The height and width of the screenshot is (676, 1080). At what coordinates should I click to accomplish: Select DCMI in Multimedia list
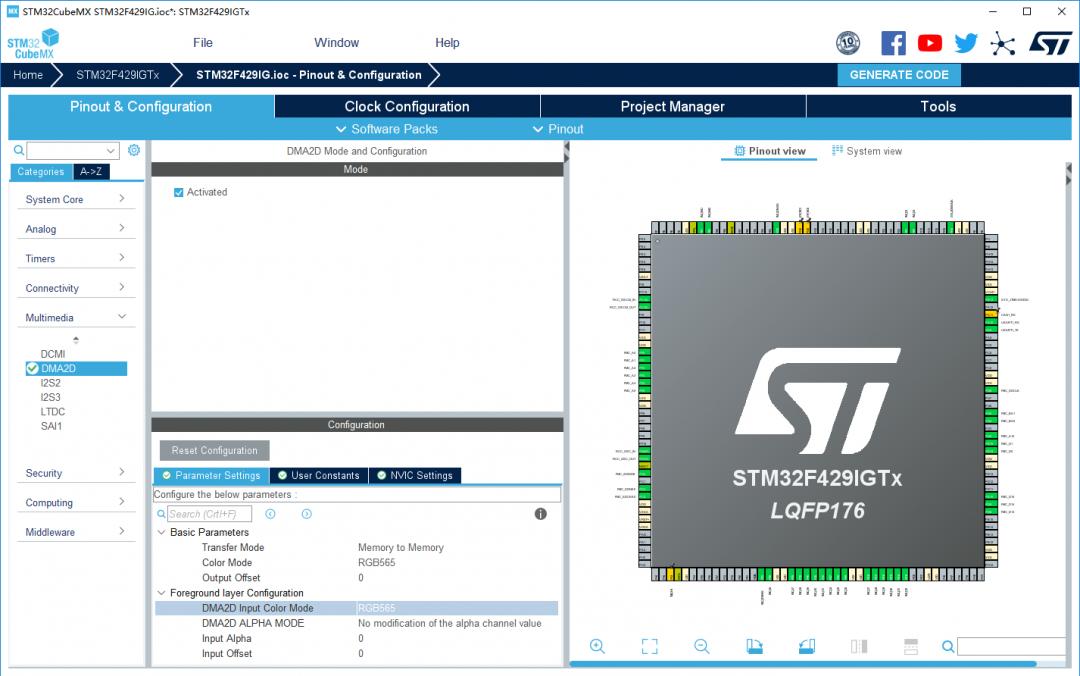coord(53,354)
